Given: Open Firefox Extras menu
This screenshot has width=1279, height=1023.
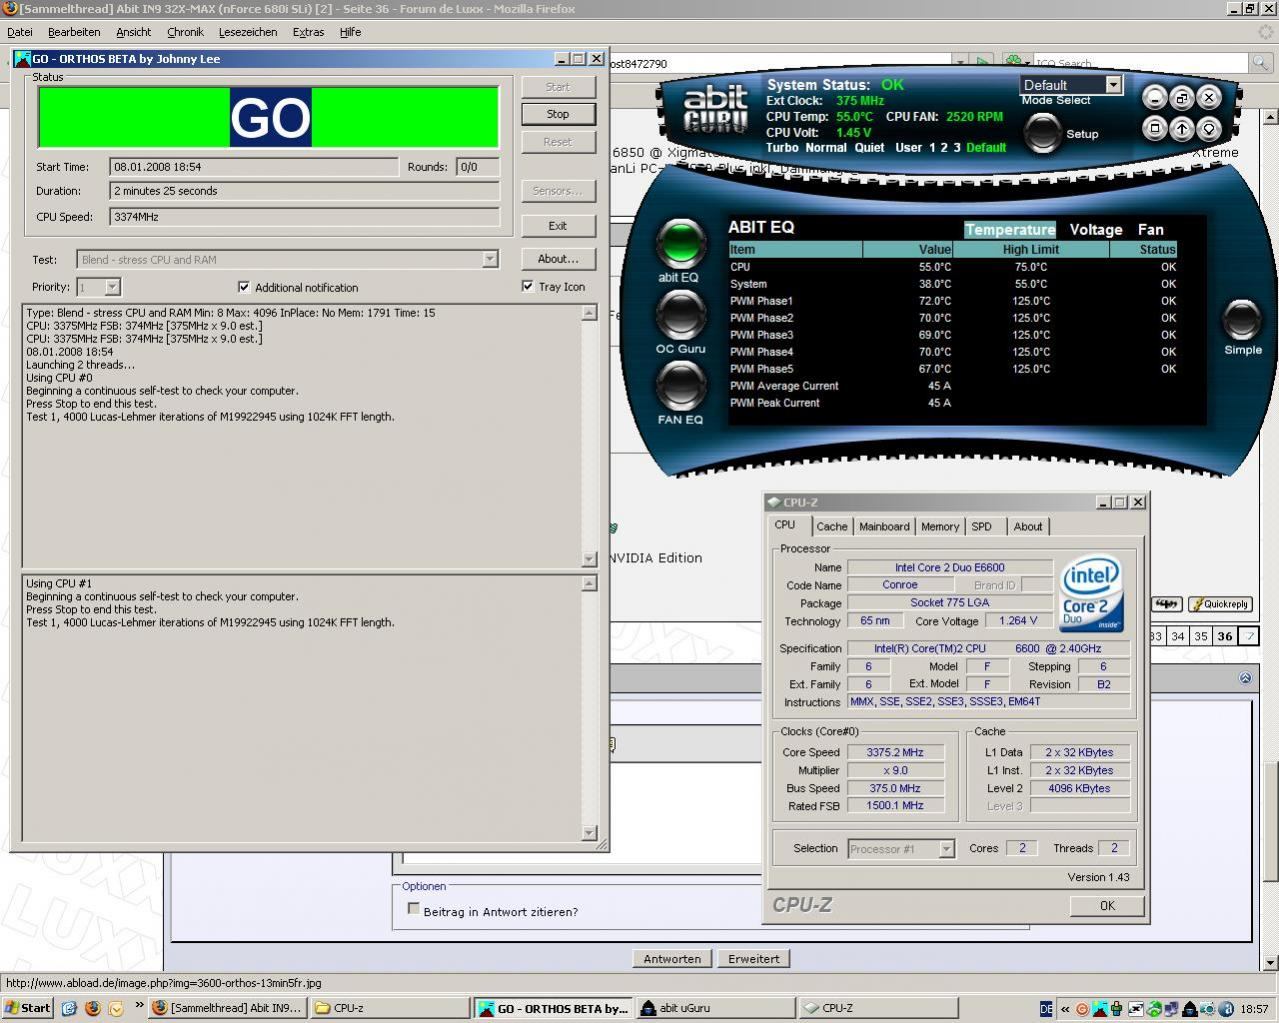Looking at the screenshot, I should point(308,32).
